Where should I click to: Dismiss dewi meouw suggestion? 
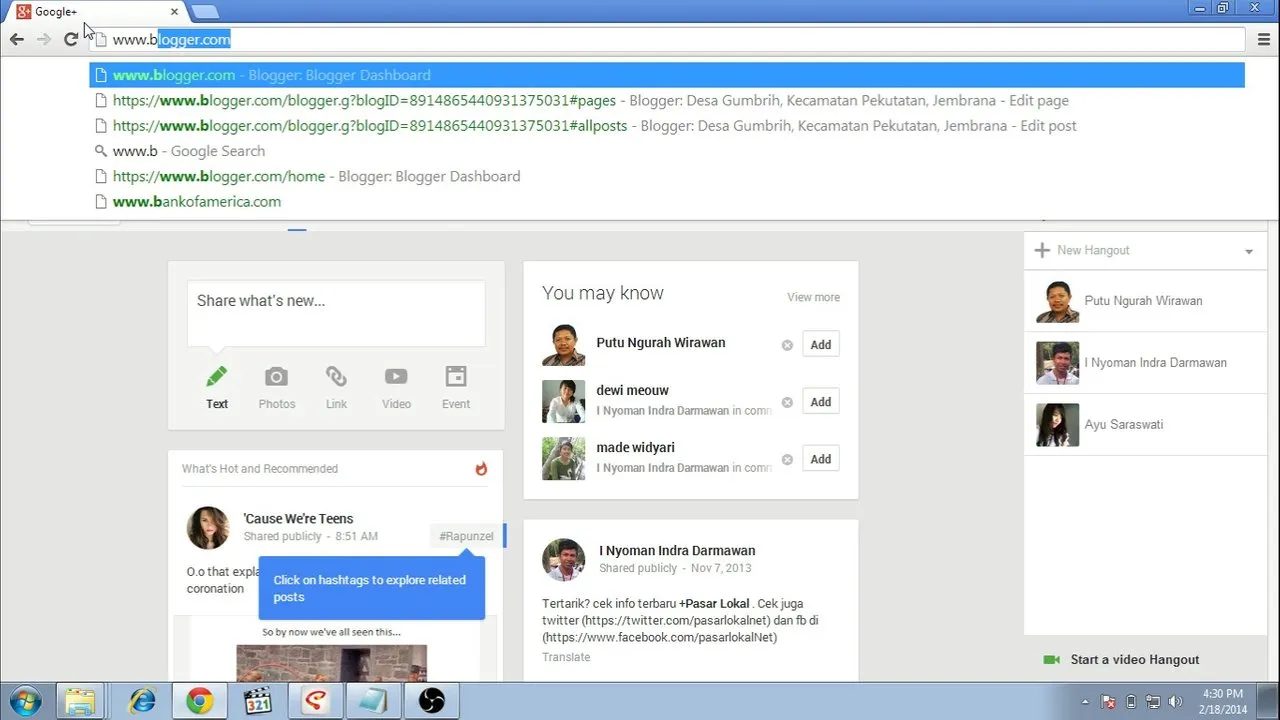(787, 402)
